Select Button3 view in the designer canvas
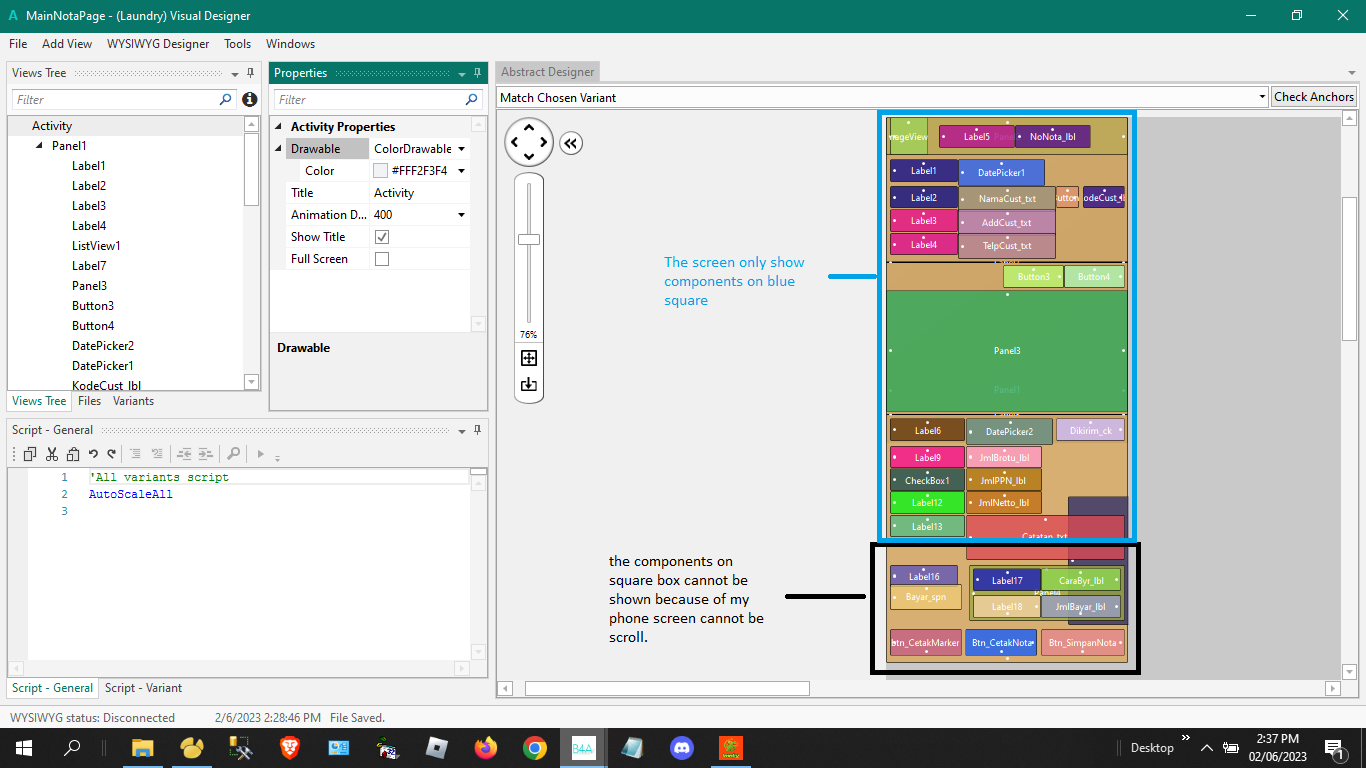Screen dimensions: 1366x768 point(1034,277)
